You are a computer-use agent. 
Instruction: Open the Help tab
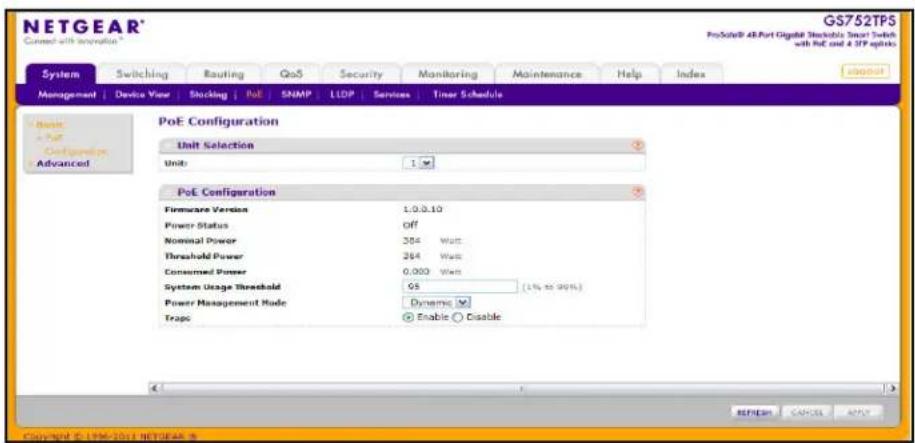[629, 75]
